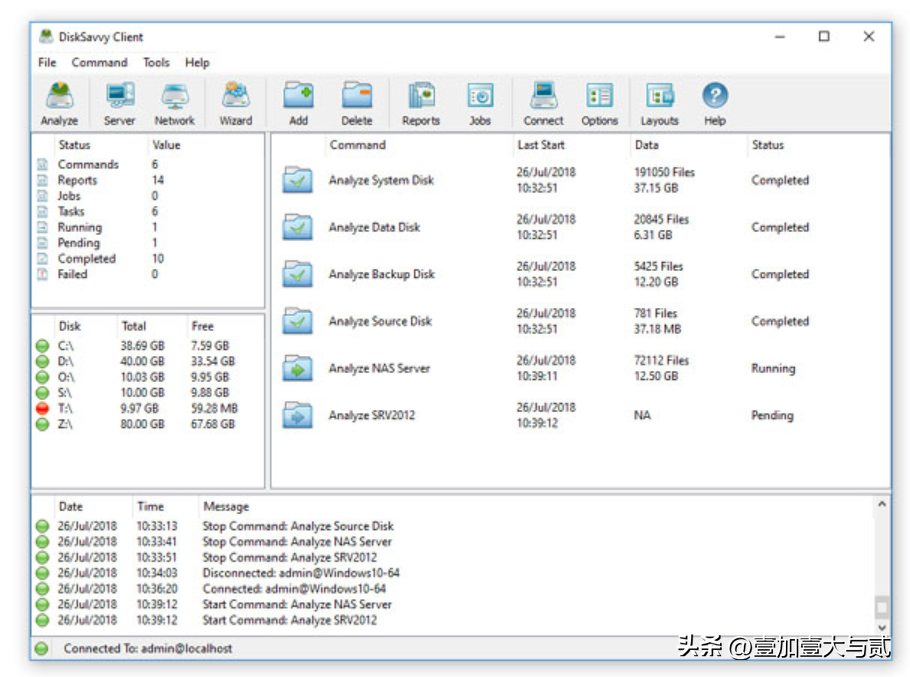Click the Pending status of SRV2012
The width and height of the screenshot is (910, 677).
[772, 415]
